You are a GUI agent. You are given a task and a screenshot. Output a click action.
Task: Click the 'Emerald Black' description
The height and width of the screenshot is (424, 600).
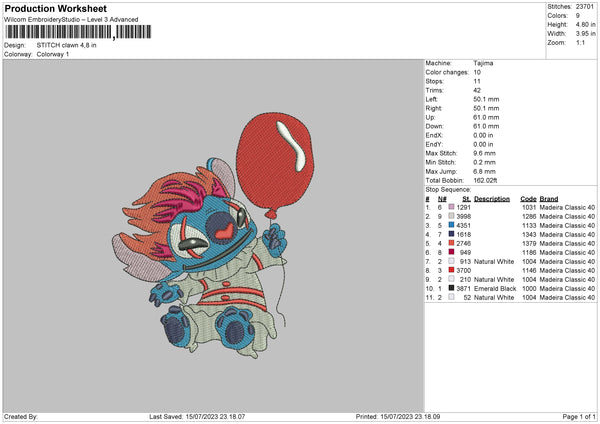(x=495, y=288)
